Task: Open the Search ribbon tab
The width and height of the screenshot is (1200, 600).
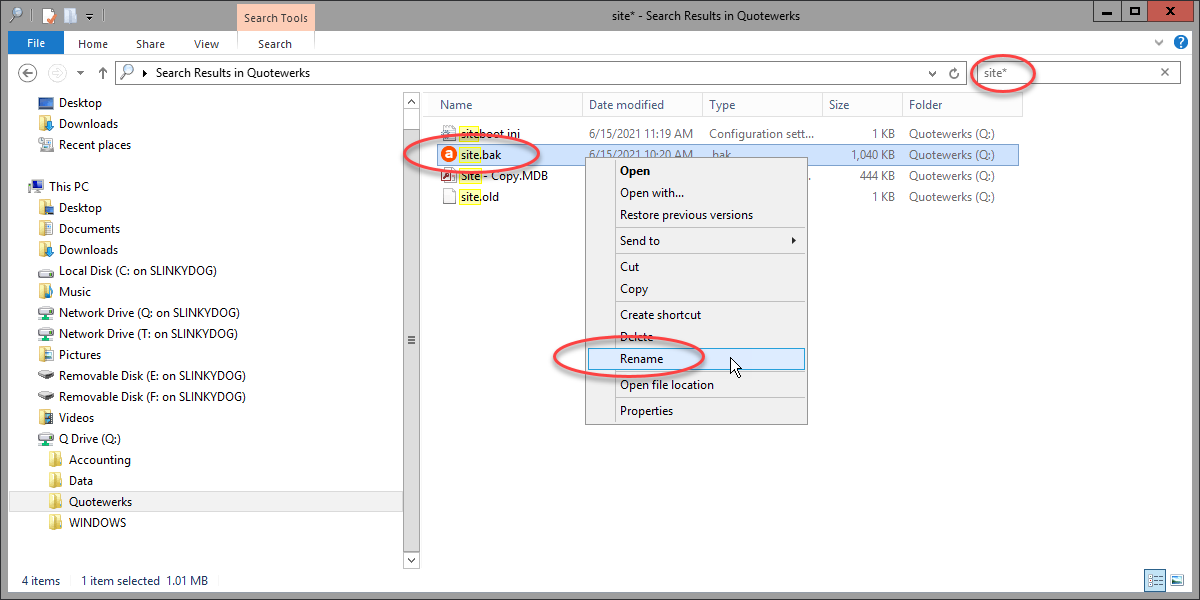Action: pyautogui.click(x=275, y=44)
